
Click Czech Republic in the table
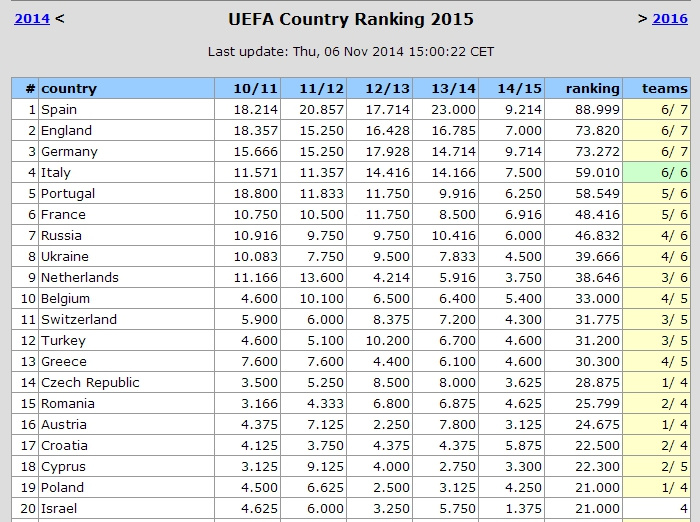coord(90,383)
